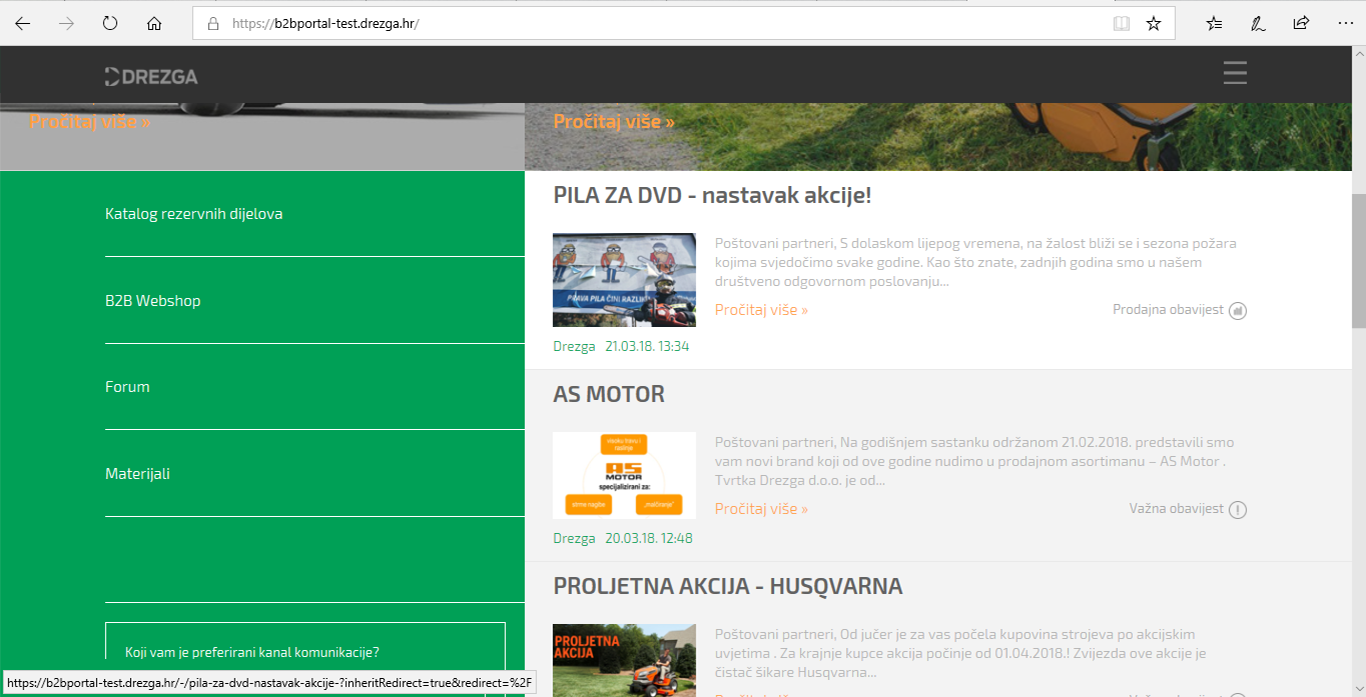The image size is (1366, 697).
Task: Go back to the previous page
Action: 23,23
